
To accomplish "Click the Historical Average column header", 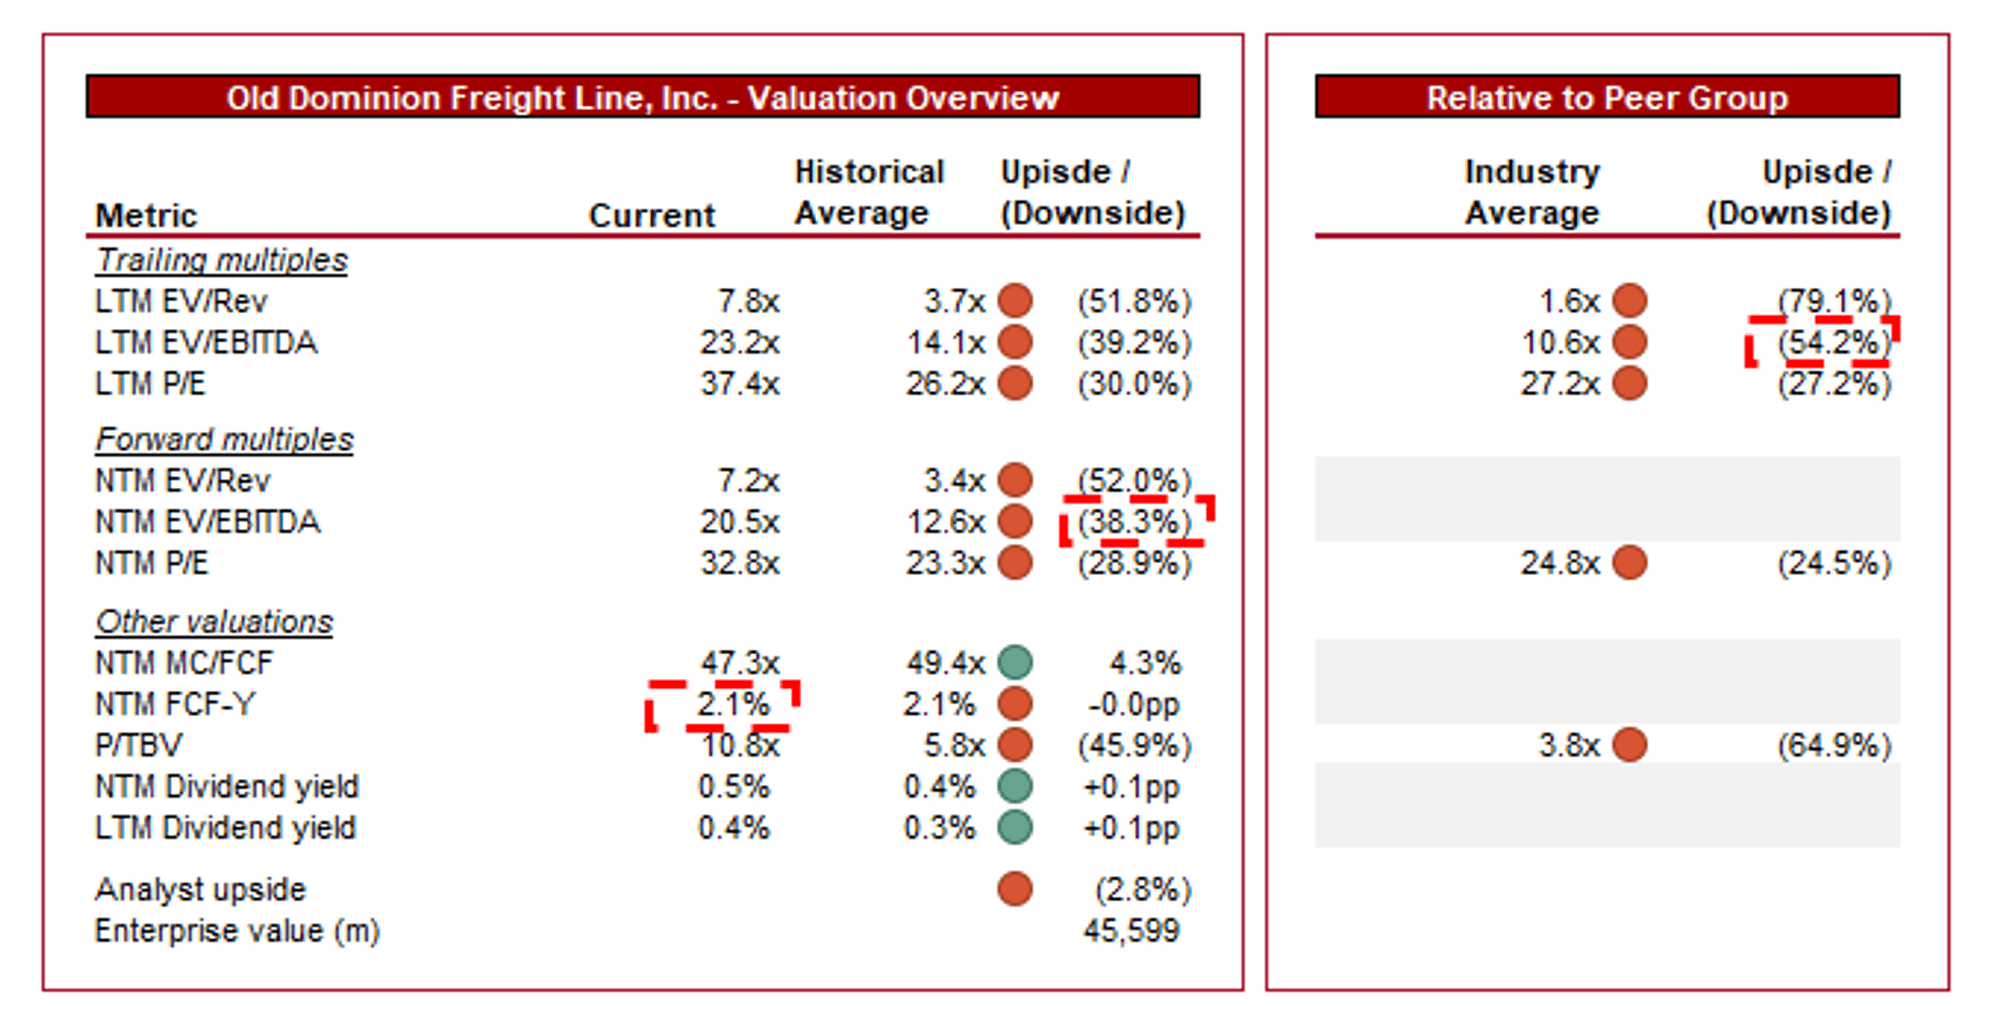I will (869, 192).
